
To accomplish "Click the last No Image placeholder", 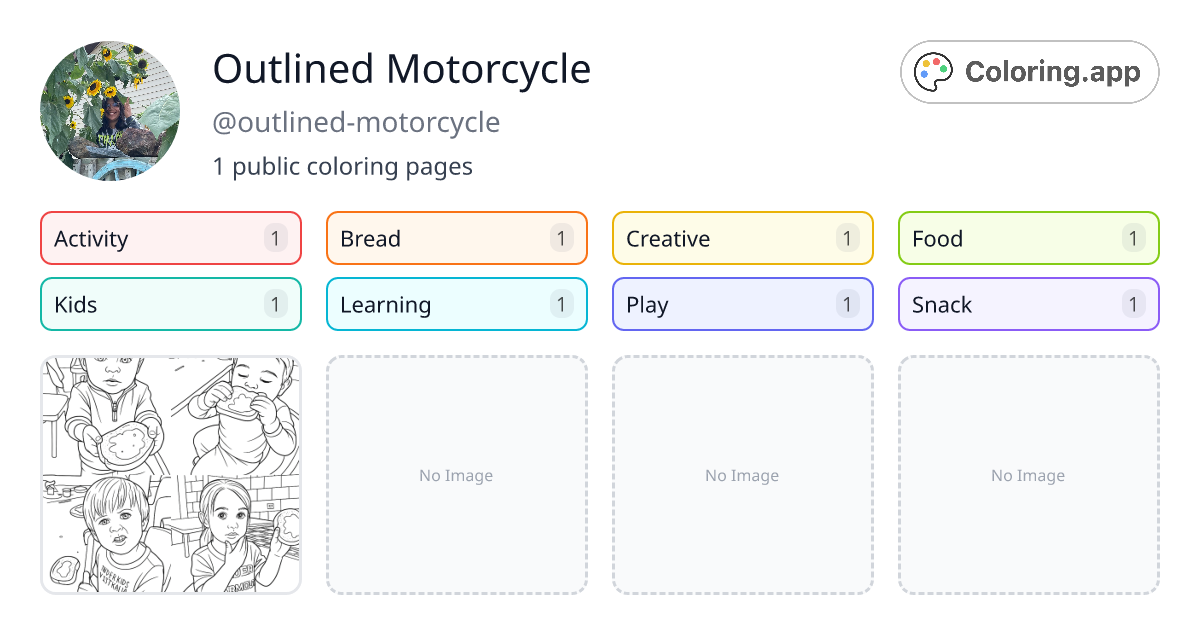I will point(1028,475).
